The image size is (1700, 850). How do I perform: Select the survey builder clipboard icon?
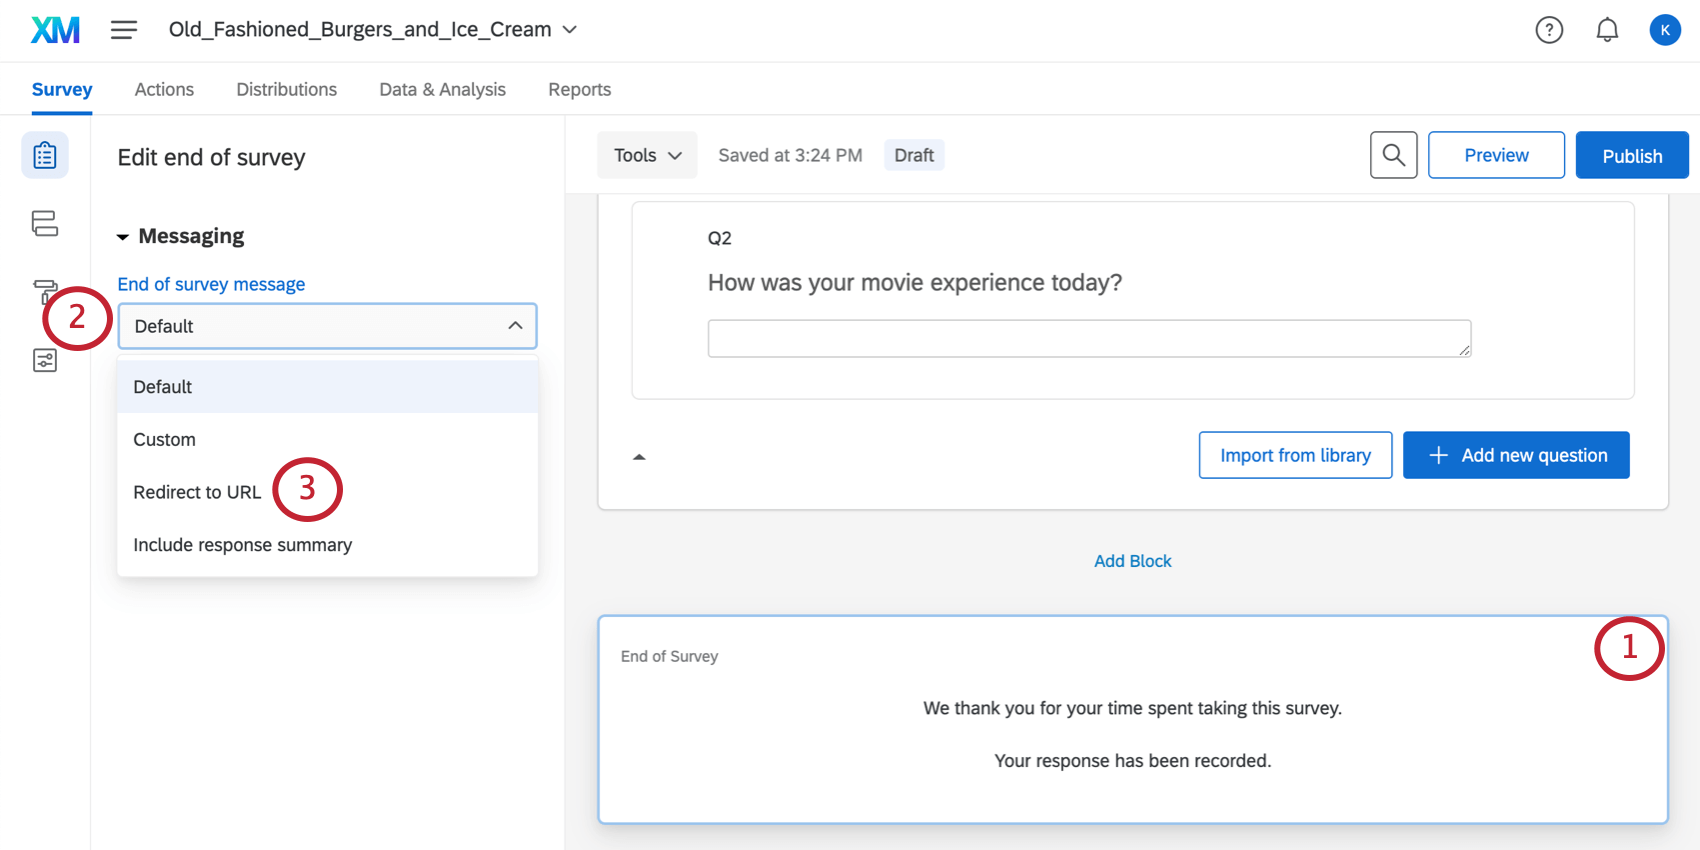click(x=45, y=156)
